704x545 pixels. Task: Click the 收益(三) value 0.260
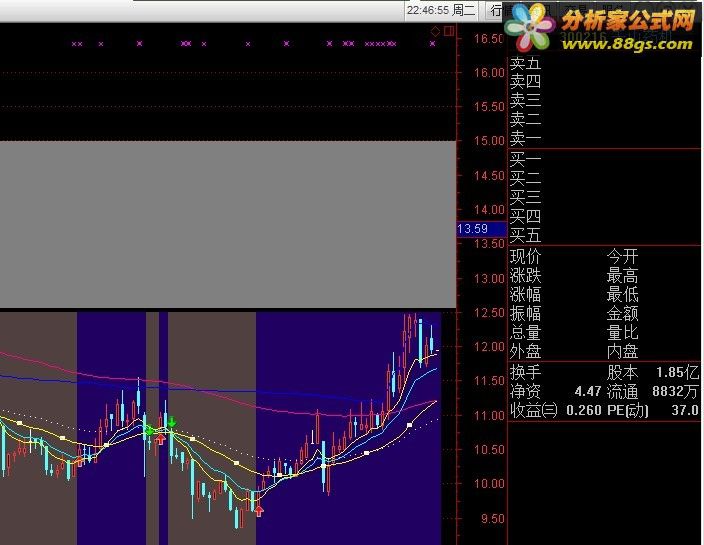(584, 410)
